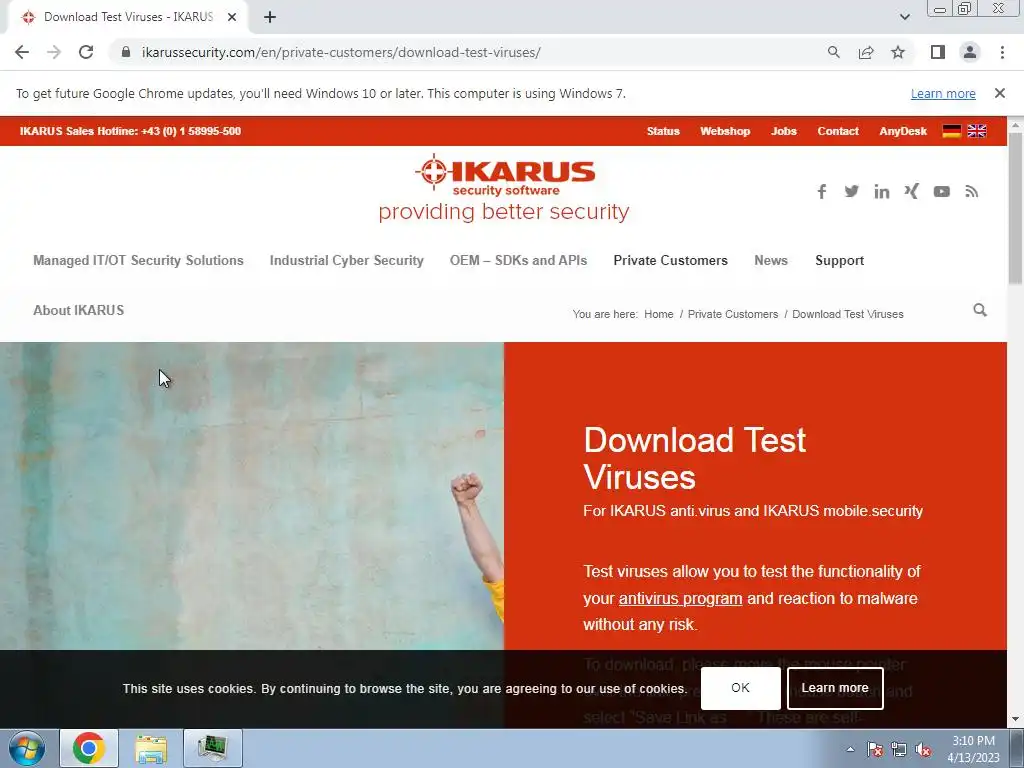The height and width of the screenshot is (768, 1024).
Task: Go back with the browser back arrow
Action: 22,52
